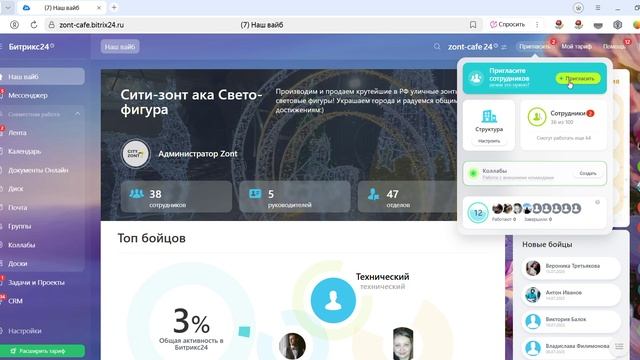Image resolution: width=640 pixels, height=360 pixels.
Task: Click the green Пригласить invite button
Action: (578, 78)
